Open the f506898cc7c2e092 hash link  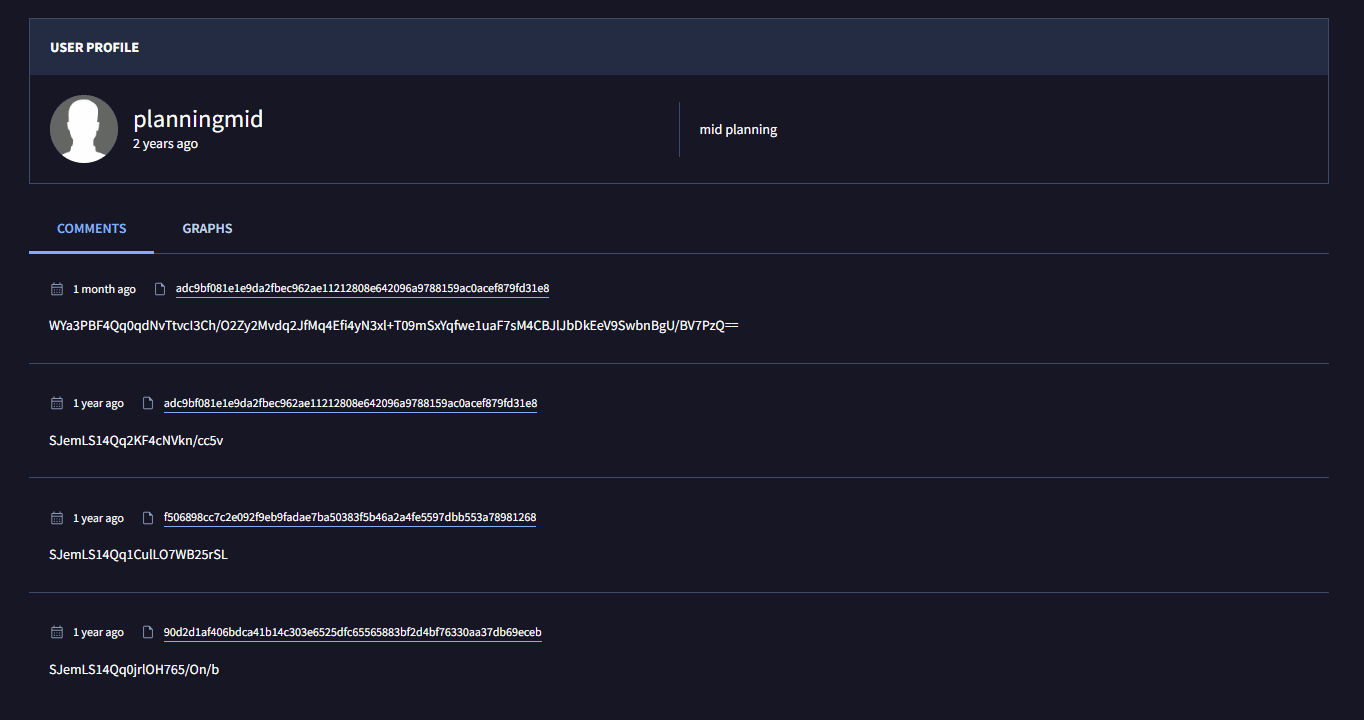[350, 518]
